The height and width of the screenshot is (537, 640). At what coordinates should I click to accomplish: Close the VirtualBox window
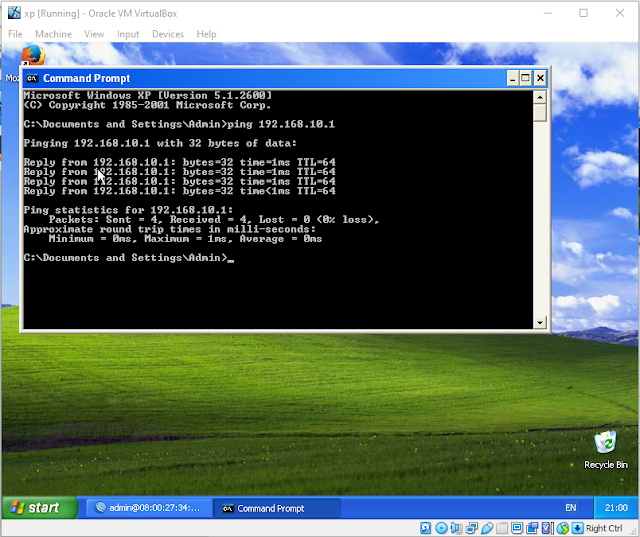pos(620,13)
